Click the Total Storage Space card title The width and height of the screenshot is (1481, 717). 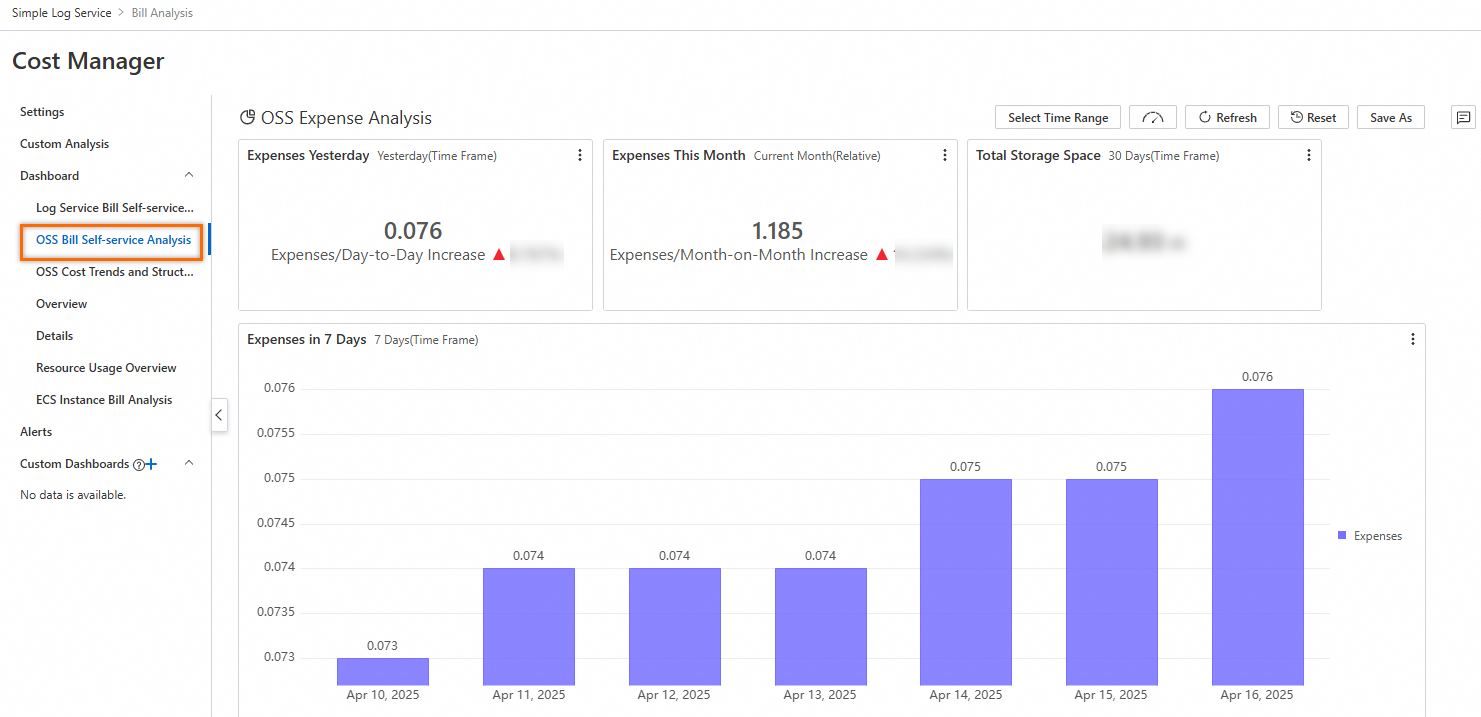1038,155
